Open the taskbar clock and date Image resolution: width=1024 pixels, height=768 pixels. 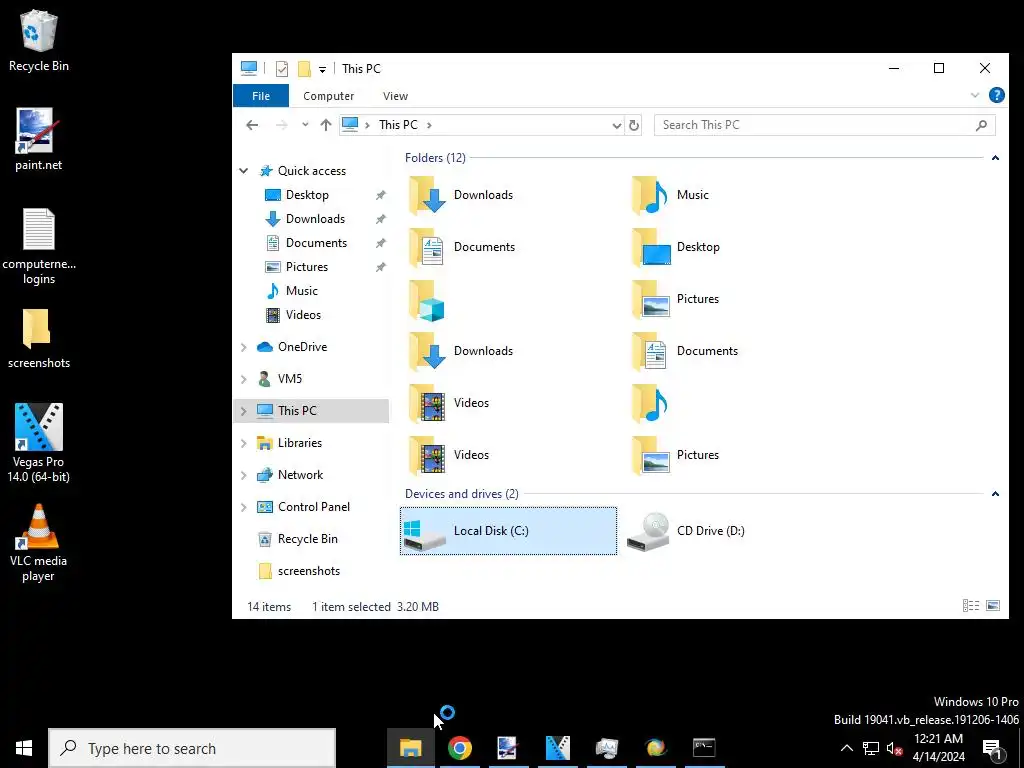click(x=938, y=748)
